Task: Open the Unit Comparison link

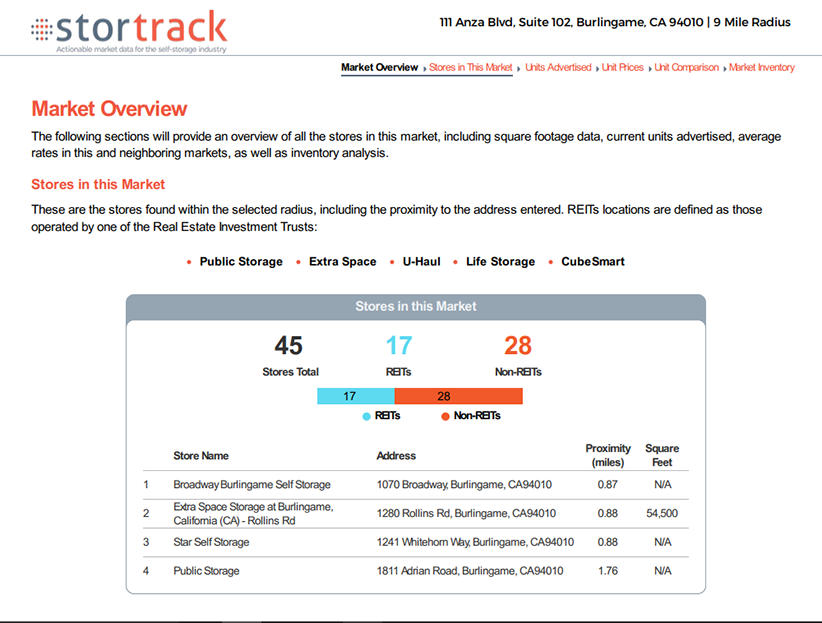Action: [686, 67]
